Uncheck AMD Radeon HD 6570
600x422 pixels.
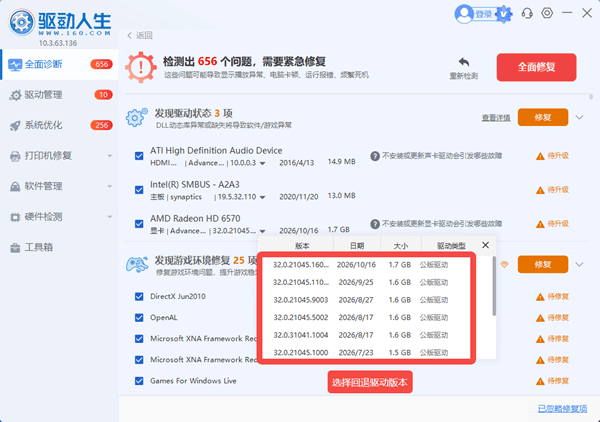coord(139,224)
